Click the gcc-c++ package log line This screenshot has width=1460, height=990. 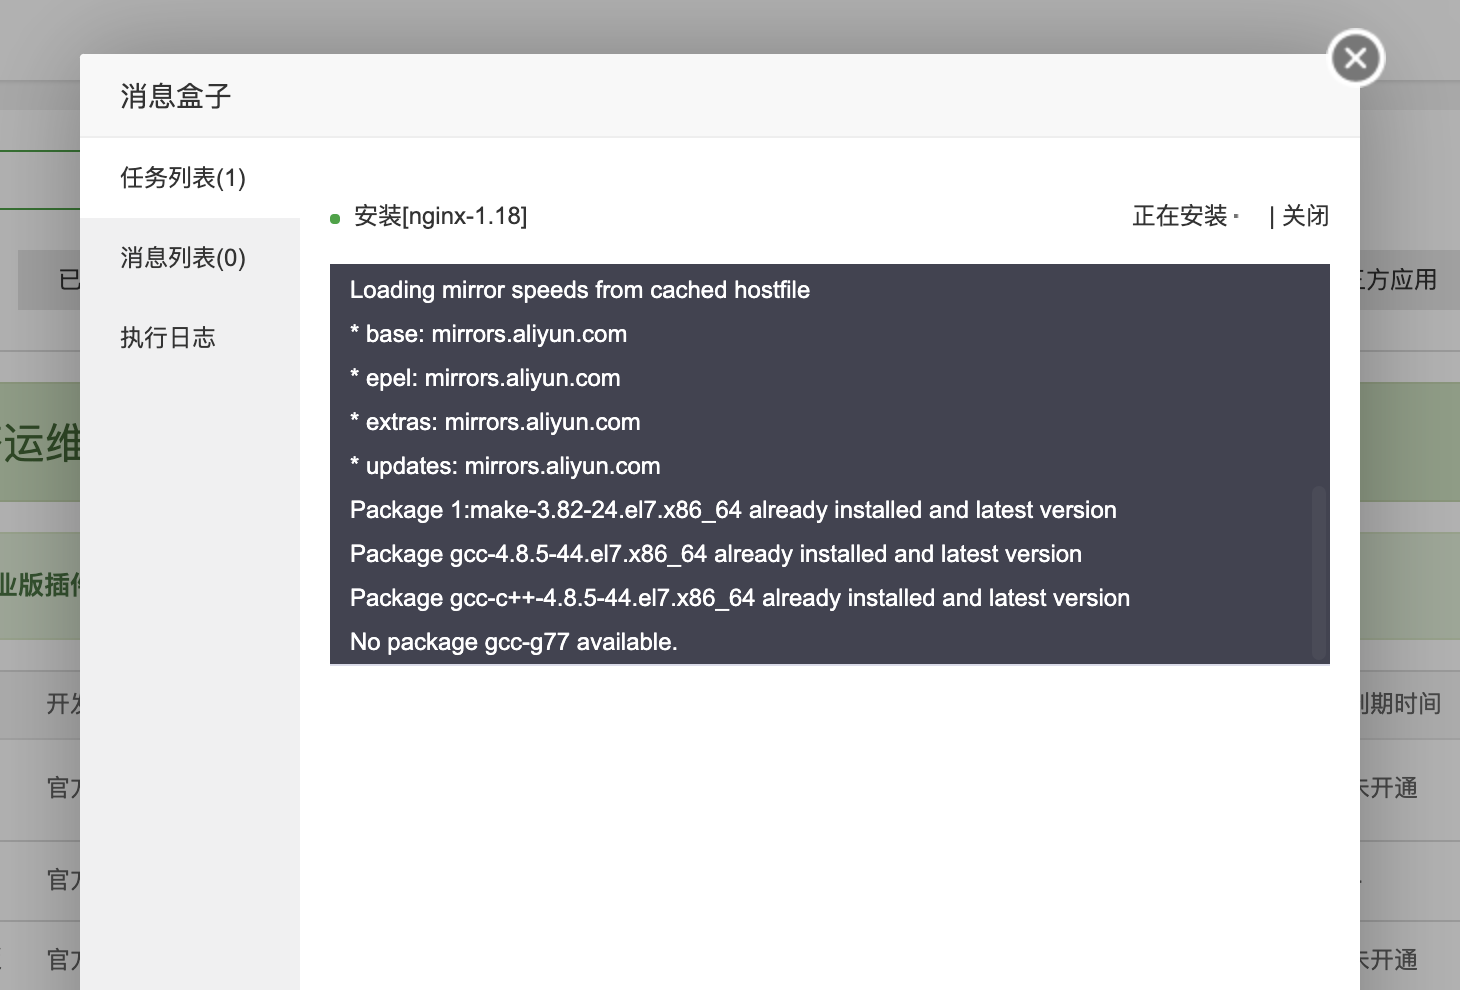(740, 598)
